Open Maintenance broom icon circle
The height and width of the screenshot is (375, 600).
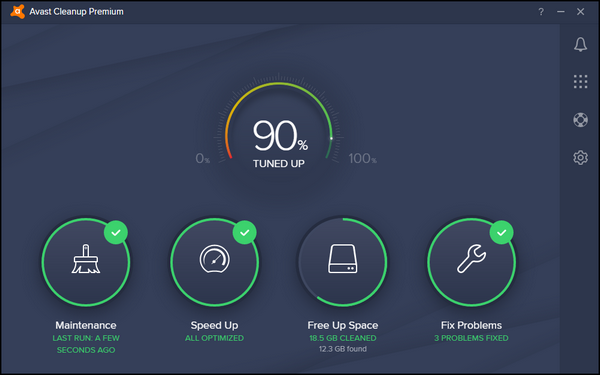pos(86,262)
